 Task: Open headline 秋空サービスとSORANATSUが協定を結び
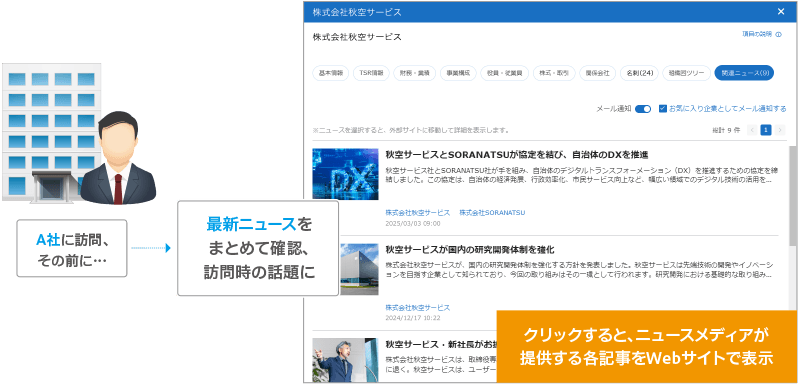(517, 155)
